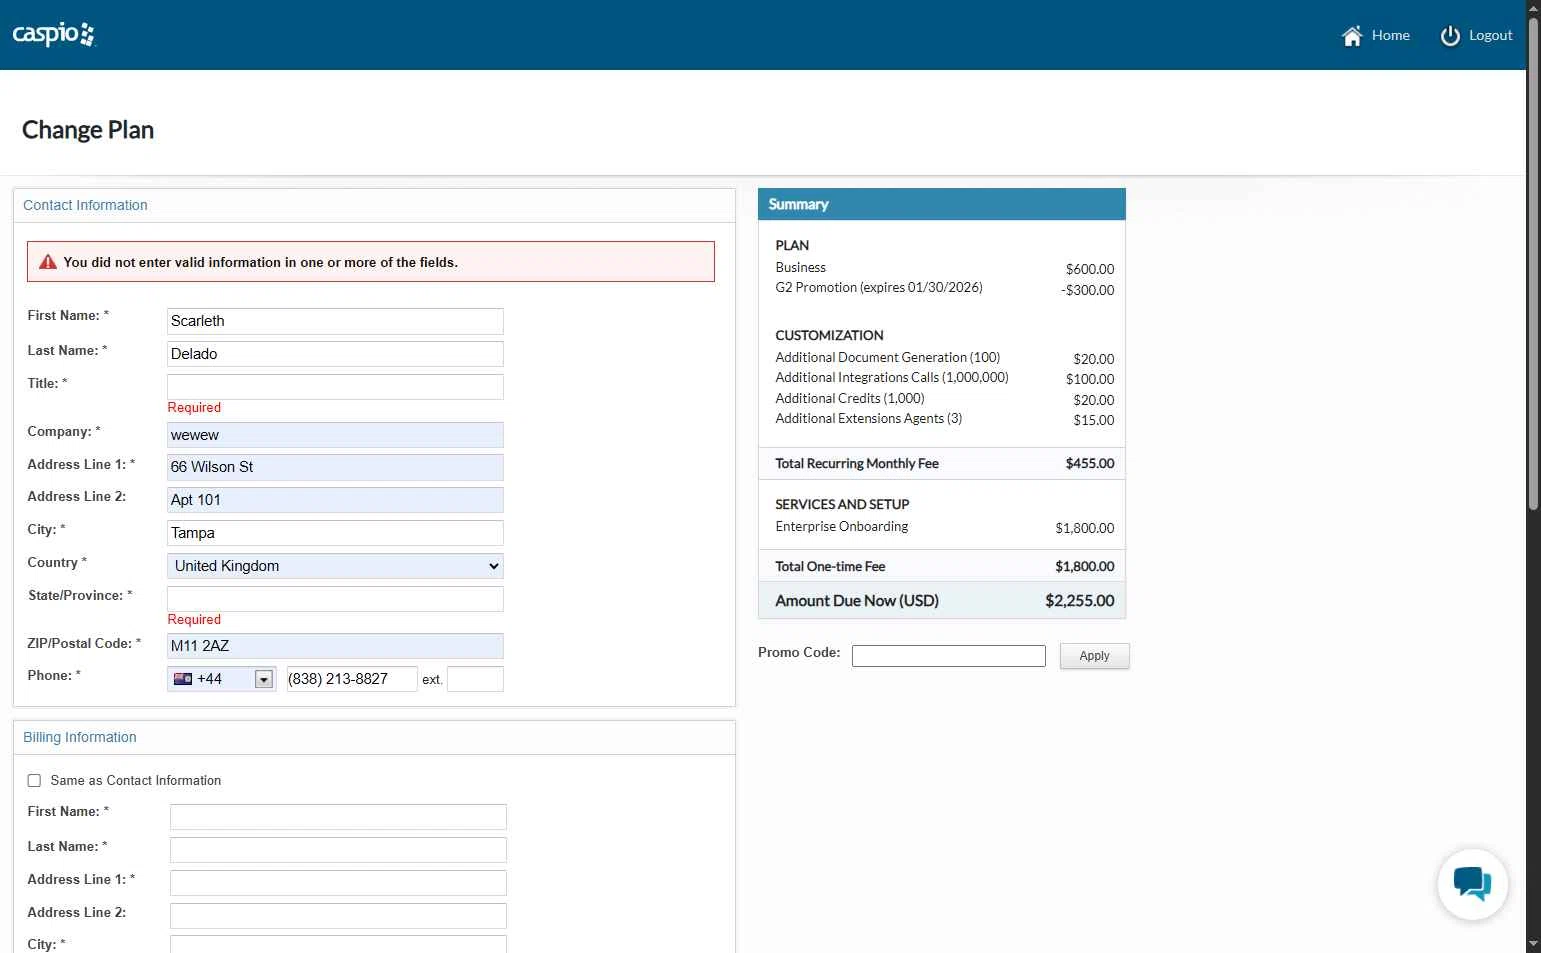
Task: Open the live chat bubble
Action: [1472, 884]
